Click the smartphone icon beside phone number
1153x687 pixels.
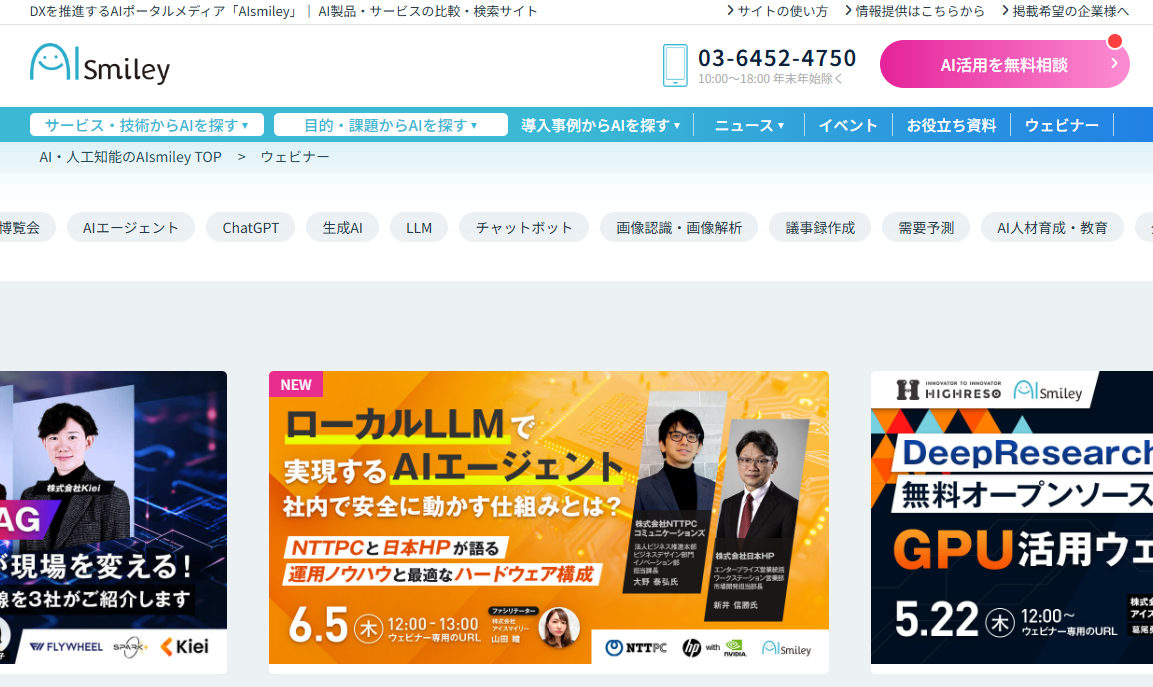(675, 65)
